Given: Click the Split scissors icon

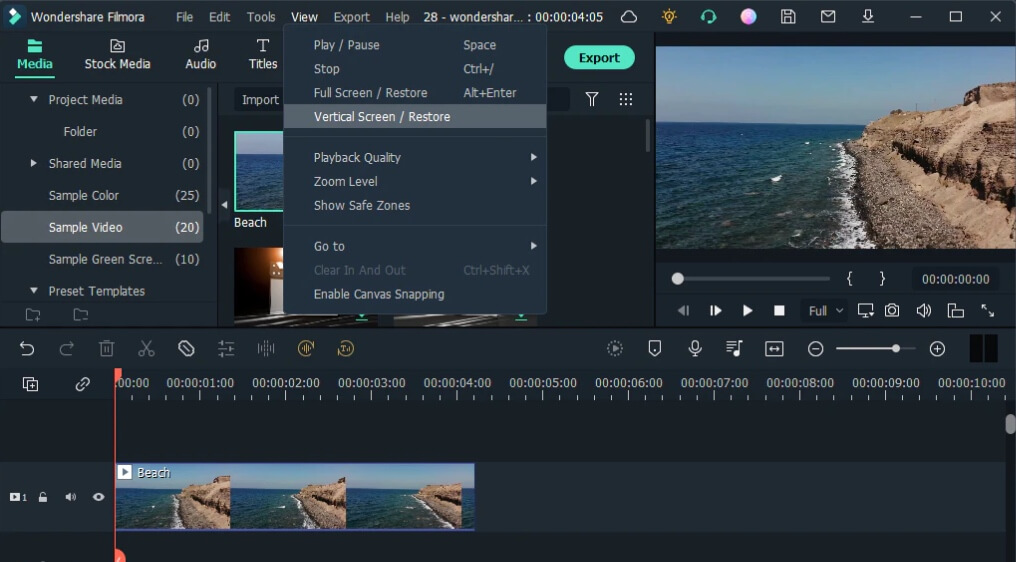Looking at the screenshot, I should (x=146, y=349).
